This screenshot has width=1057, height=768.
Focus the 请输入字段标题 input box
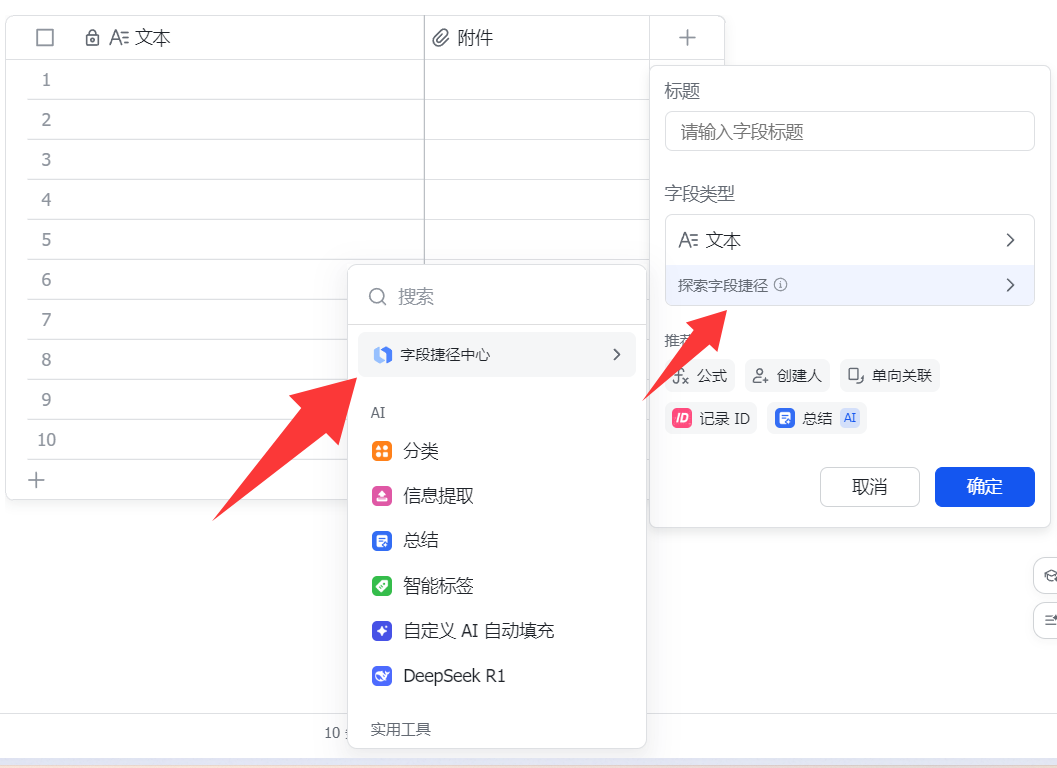point(849,131)
